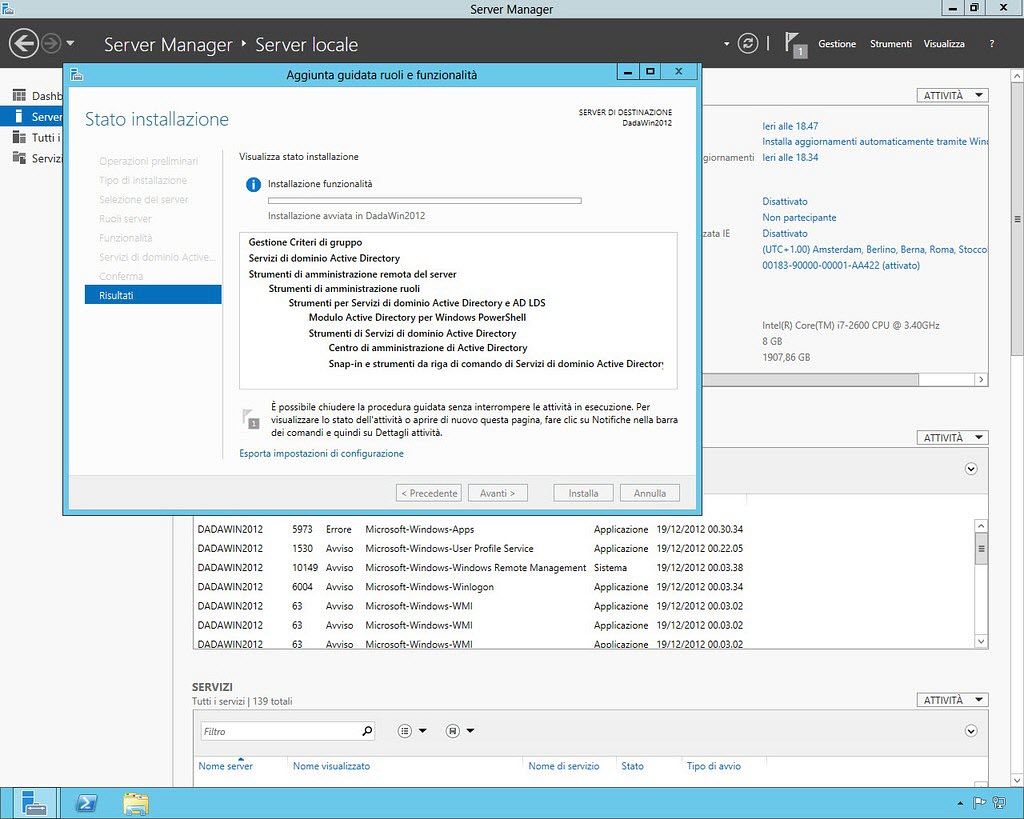Viewport: 1024px width, 819px height.
Task: Click the Precedente button
Action: coord(428,493)
